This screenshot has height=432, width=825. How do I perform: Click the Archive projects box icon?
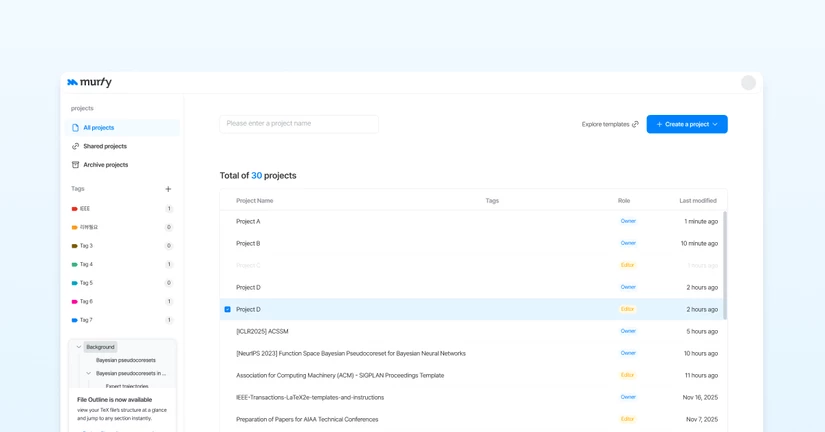75,165
